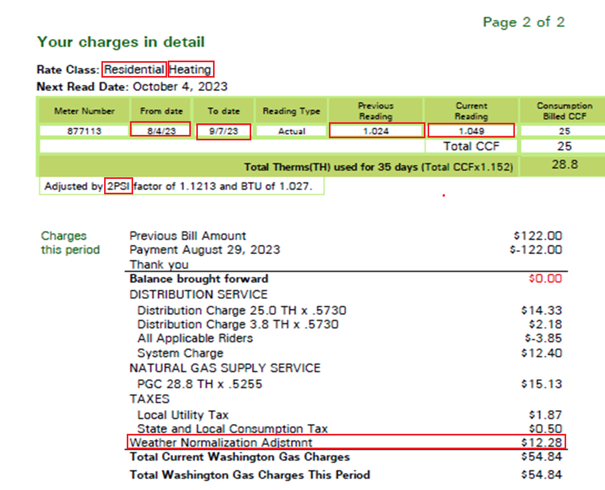Viewport: 605px width, 490px height.
Task: Click the 'Thank you' line
Action: pos(159,265)
